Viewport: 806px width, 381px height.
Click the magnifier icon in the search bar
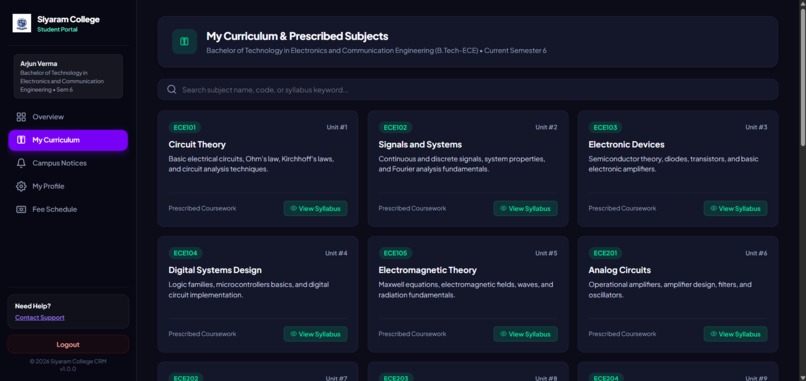pos(172,89)
